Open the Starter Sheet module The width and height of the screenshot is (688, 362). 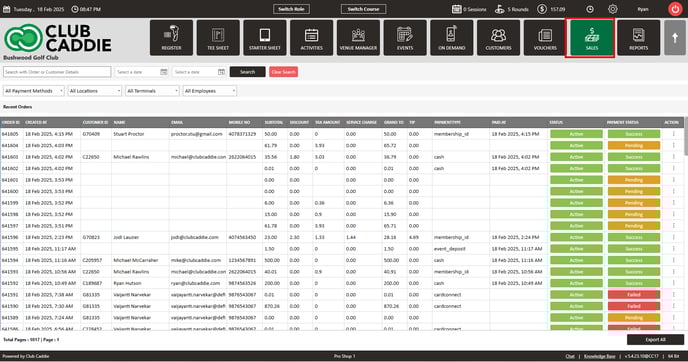pyautogui.click(x=265, y=38)
